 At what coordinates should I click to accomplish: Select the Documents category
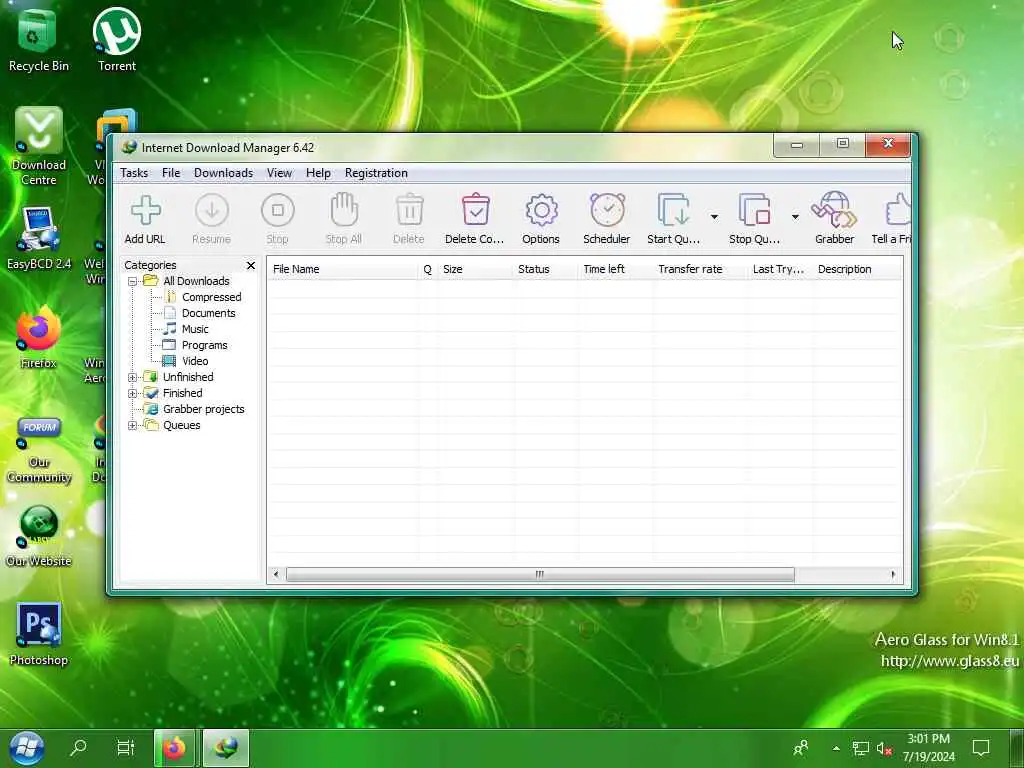(x=208, y=313)
